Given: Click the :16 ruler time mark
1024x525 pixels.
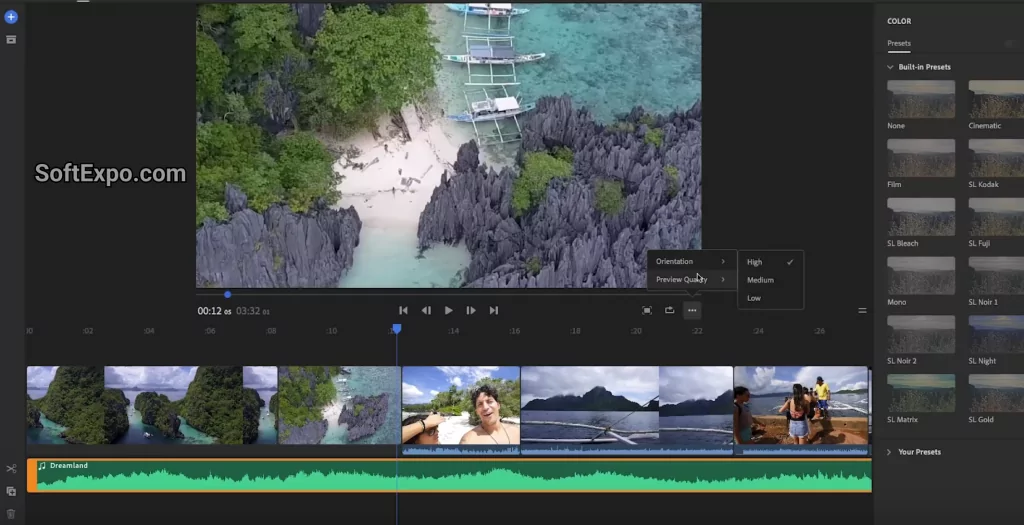Looking at the screenshot, I should click(x=515, y=331).
